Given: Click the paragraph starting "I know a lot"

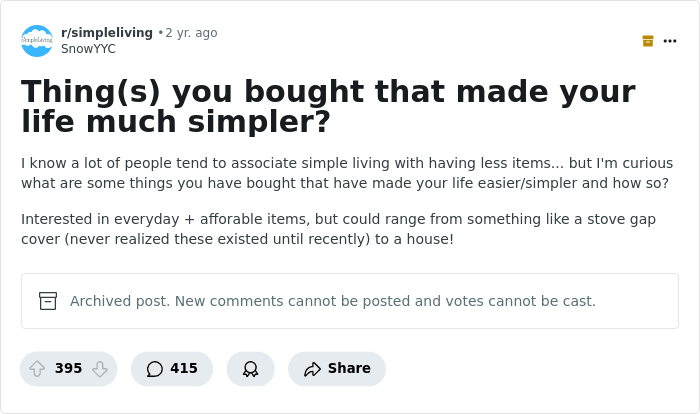Looking at the screenshot, I should coord(347,173).
